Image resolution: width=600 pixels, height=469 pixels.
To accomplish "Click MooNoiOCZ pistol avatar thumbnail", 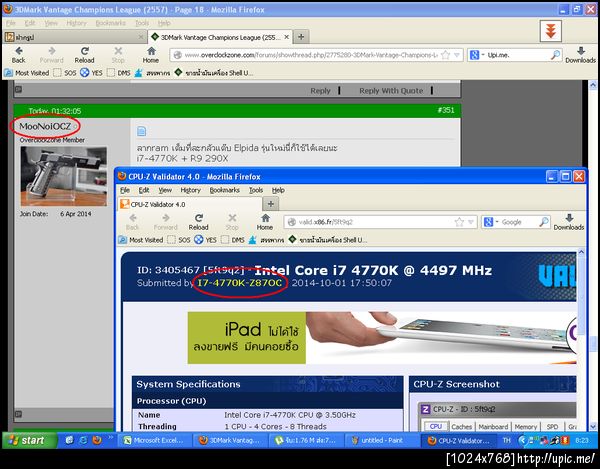I will [64, 176].
